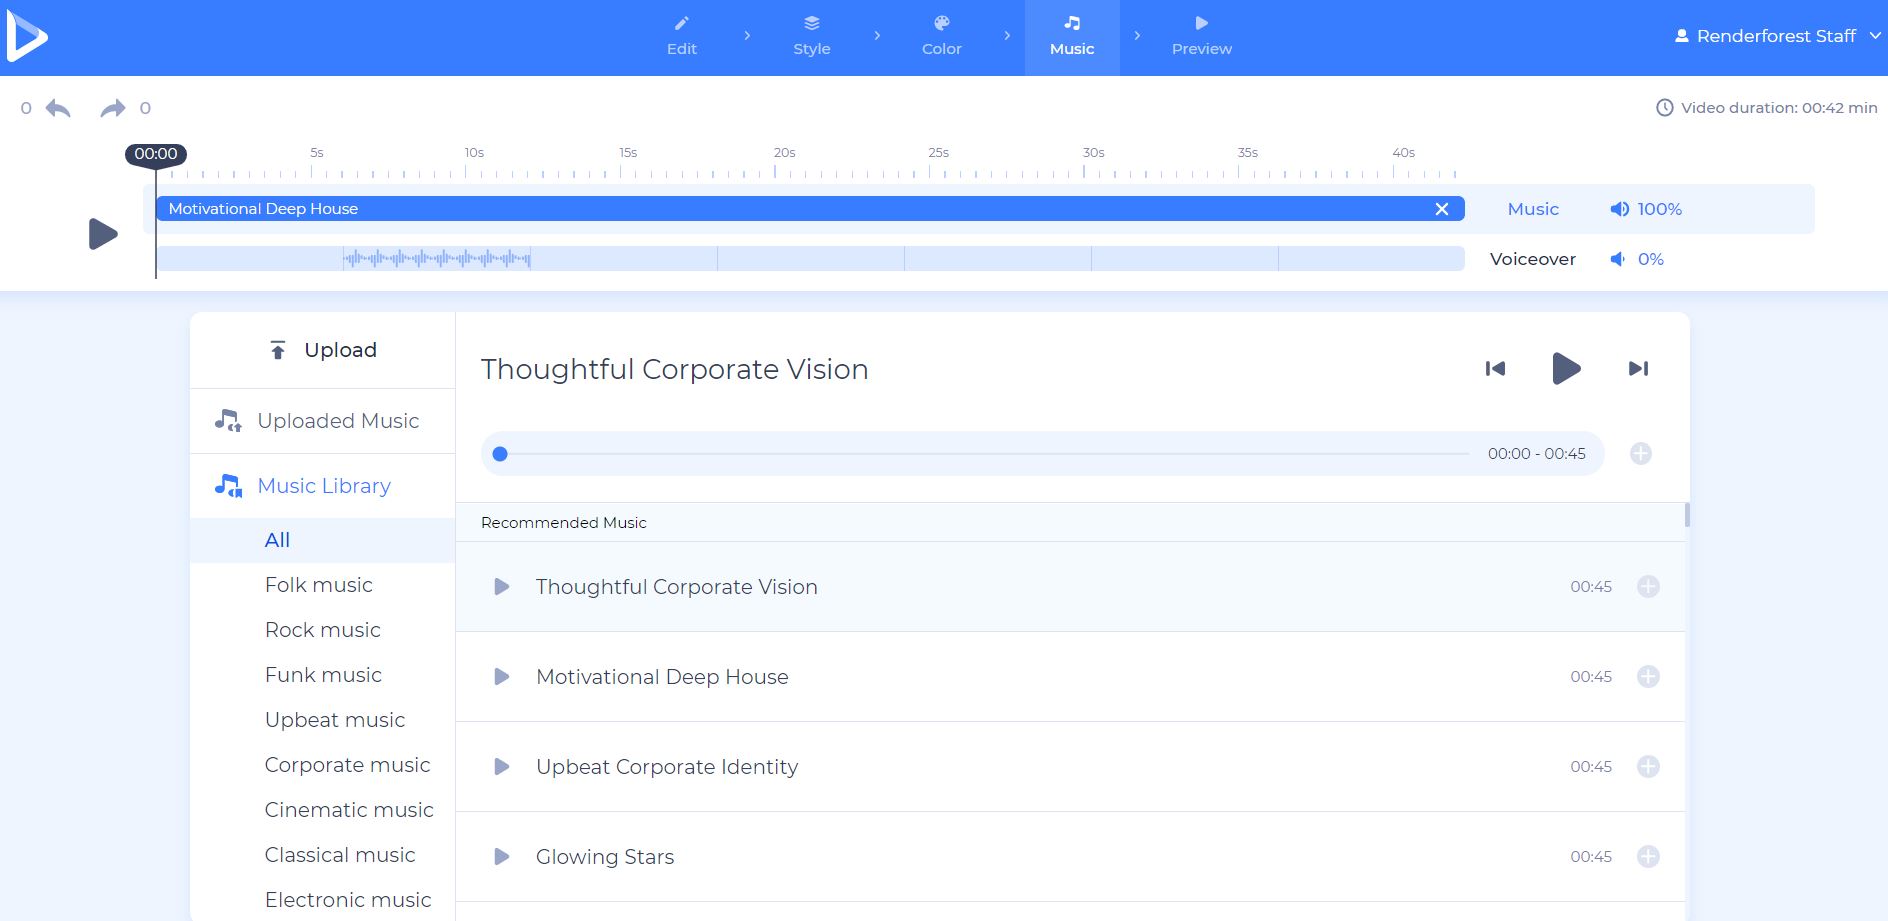Unmute the Voiceover volume speaker
The width and height of the screenshot is (1888, 921).
click(1617, 259)
